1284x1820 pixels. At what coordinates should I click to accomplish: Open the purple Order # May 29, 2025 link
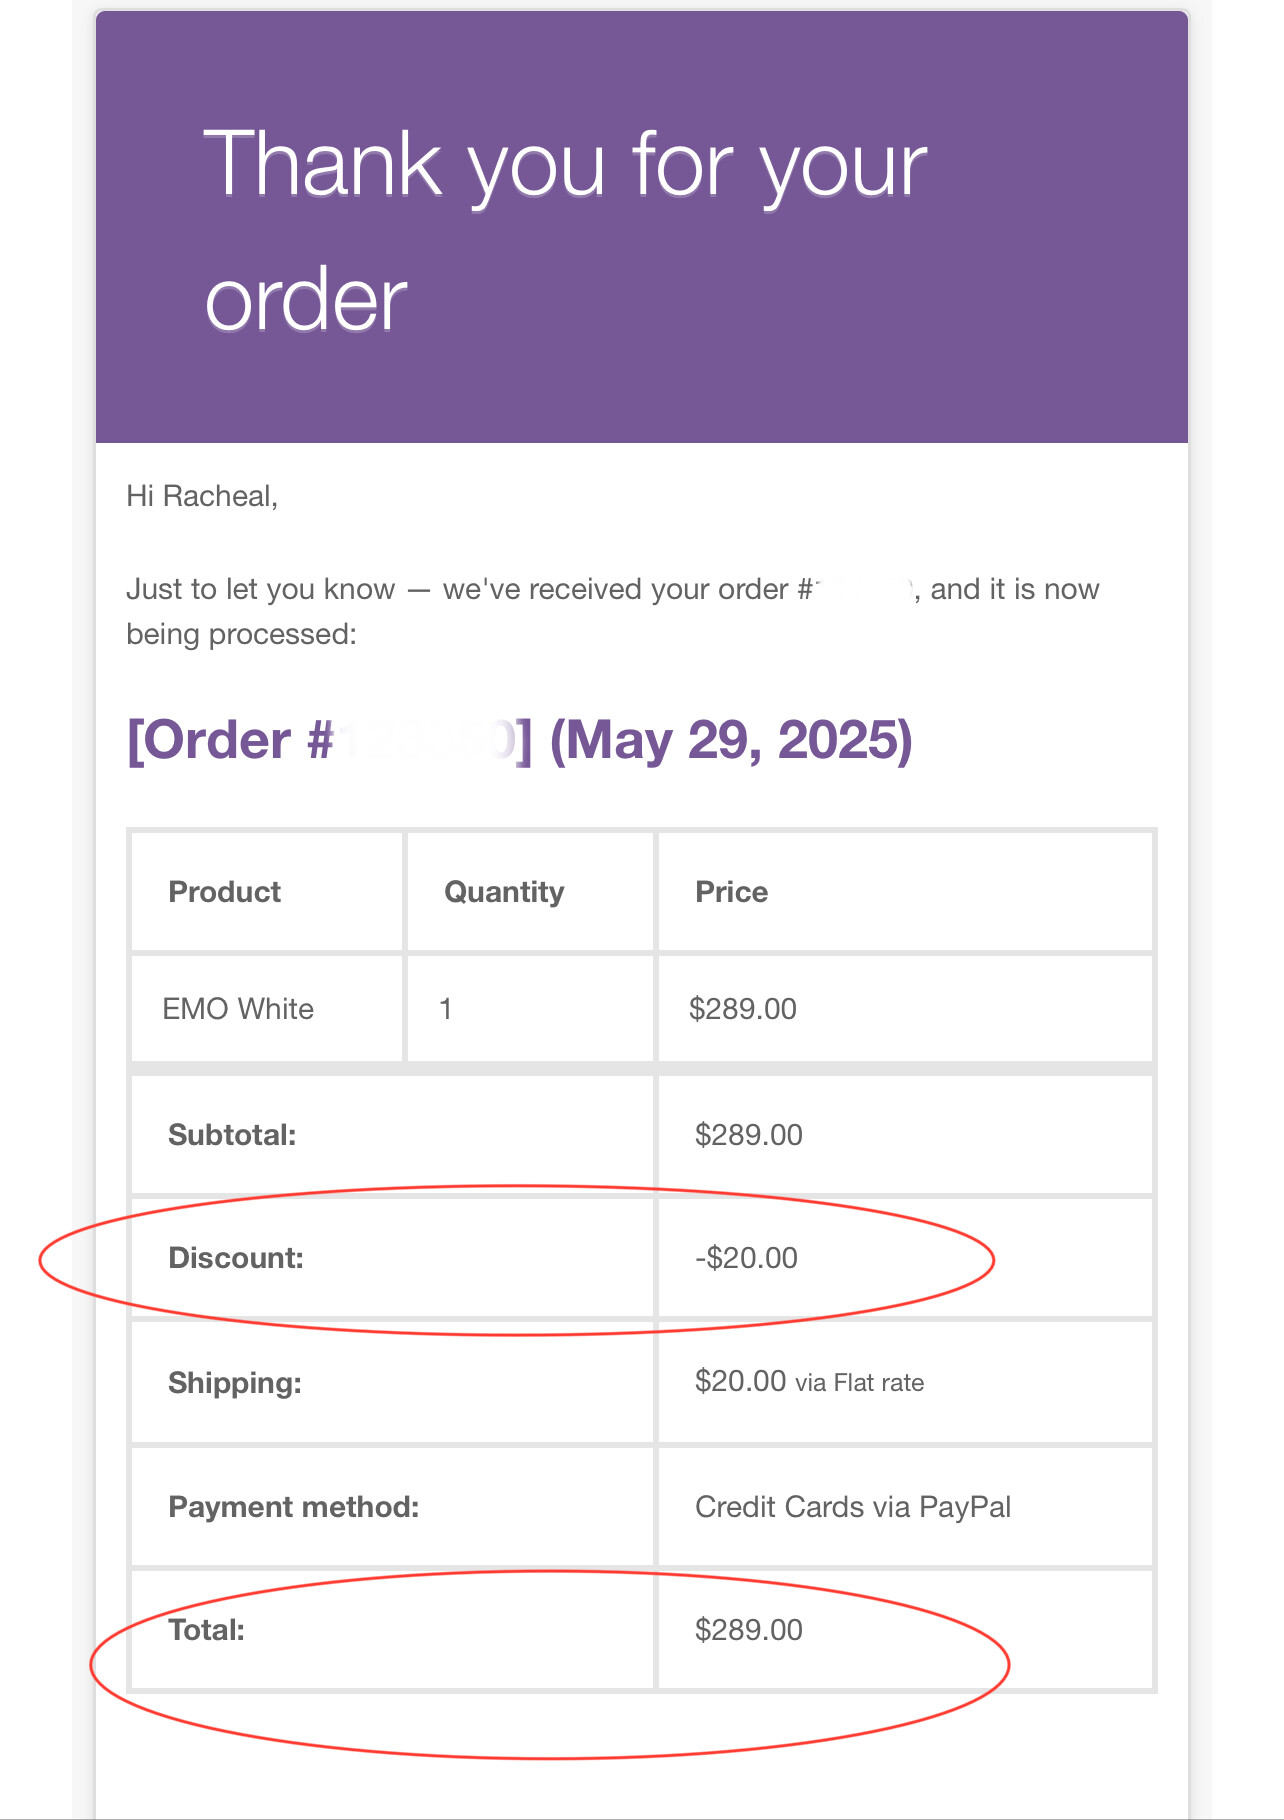click(520, 740)
